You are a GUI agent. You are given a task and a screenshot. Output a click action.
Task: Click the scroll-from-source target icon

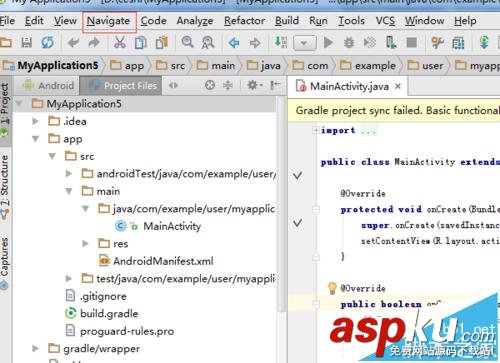[210, 86]
